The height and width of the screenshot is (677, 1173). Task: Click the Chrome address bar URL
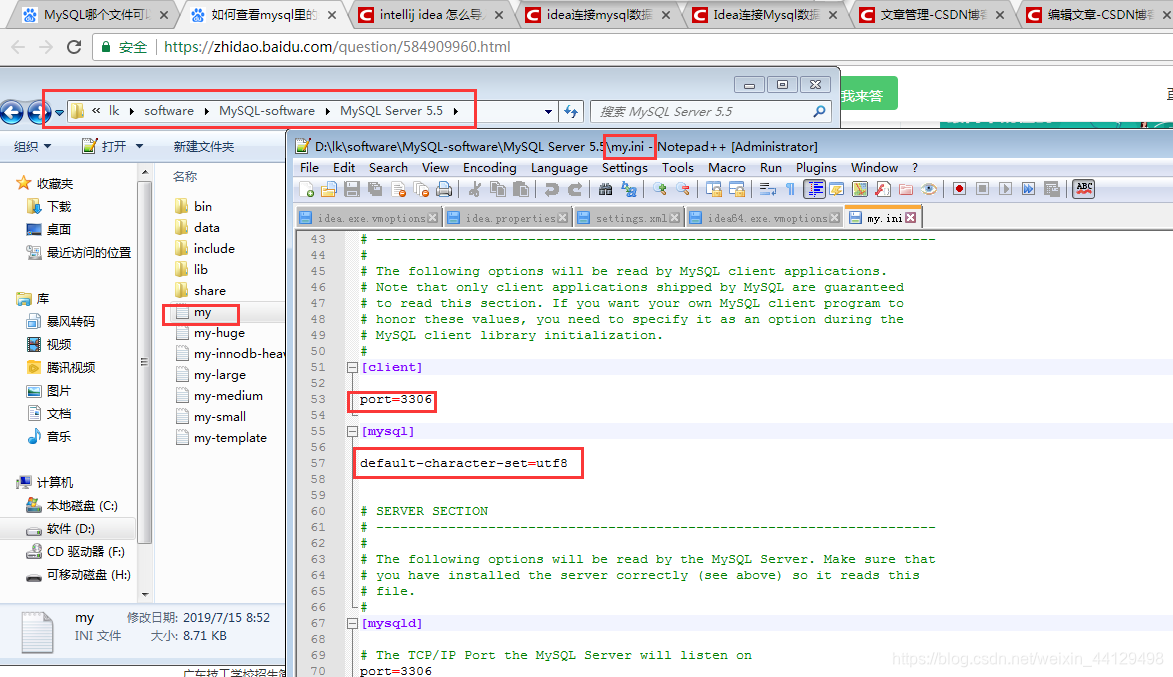(337, 47)
